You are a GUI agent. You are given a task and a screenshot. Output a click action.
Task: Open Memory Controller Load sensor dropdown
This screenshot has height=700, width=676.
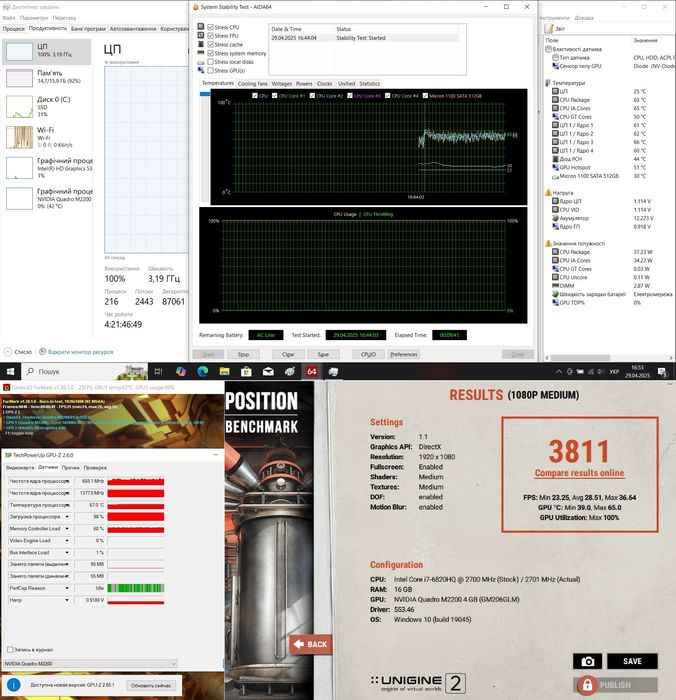67,529
